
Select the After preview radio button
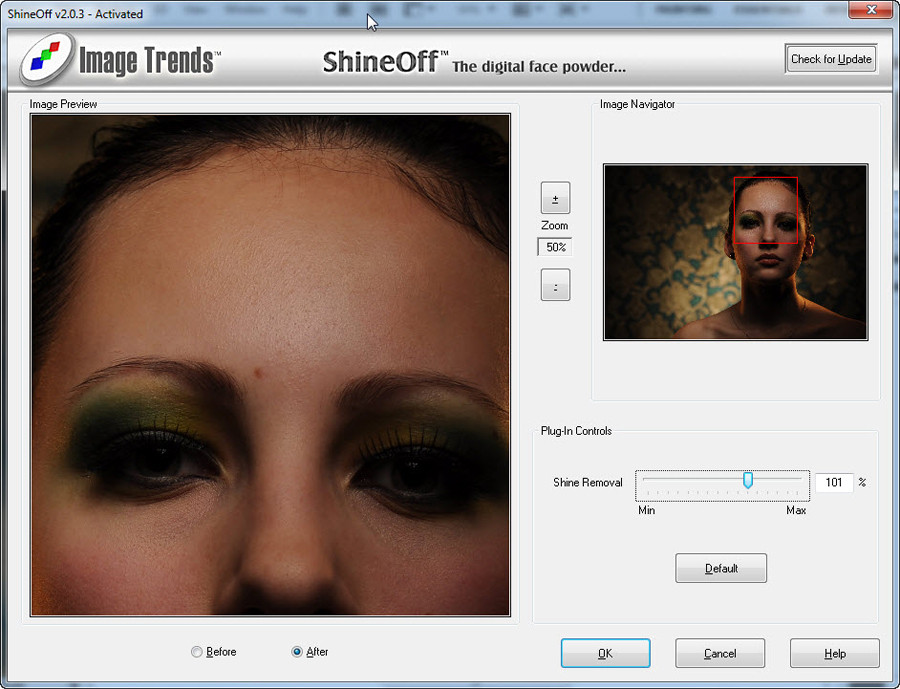297,652
